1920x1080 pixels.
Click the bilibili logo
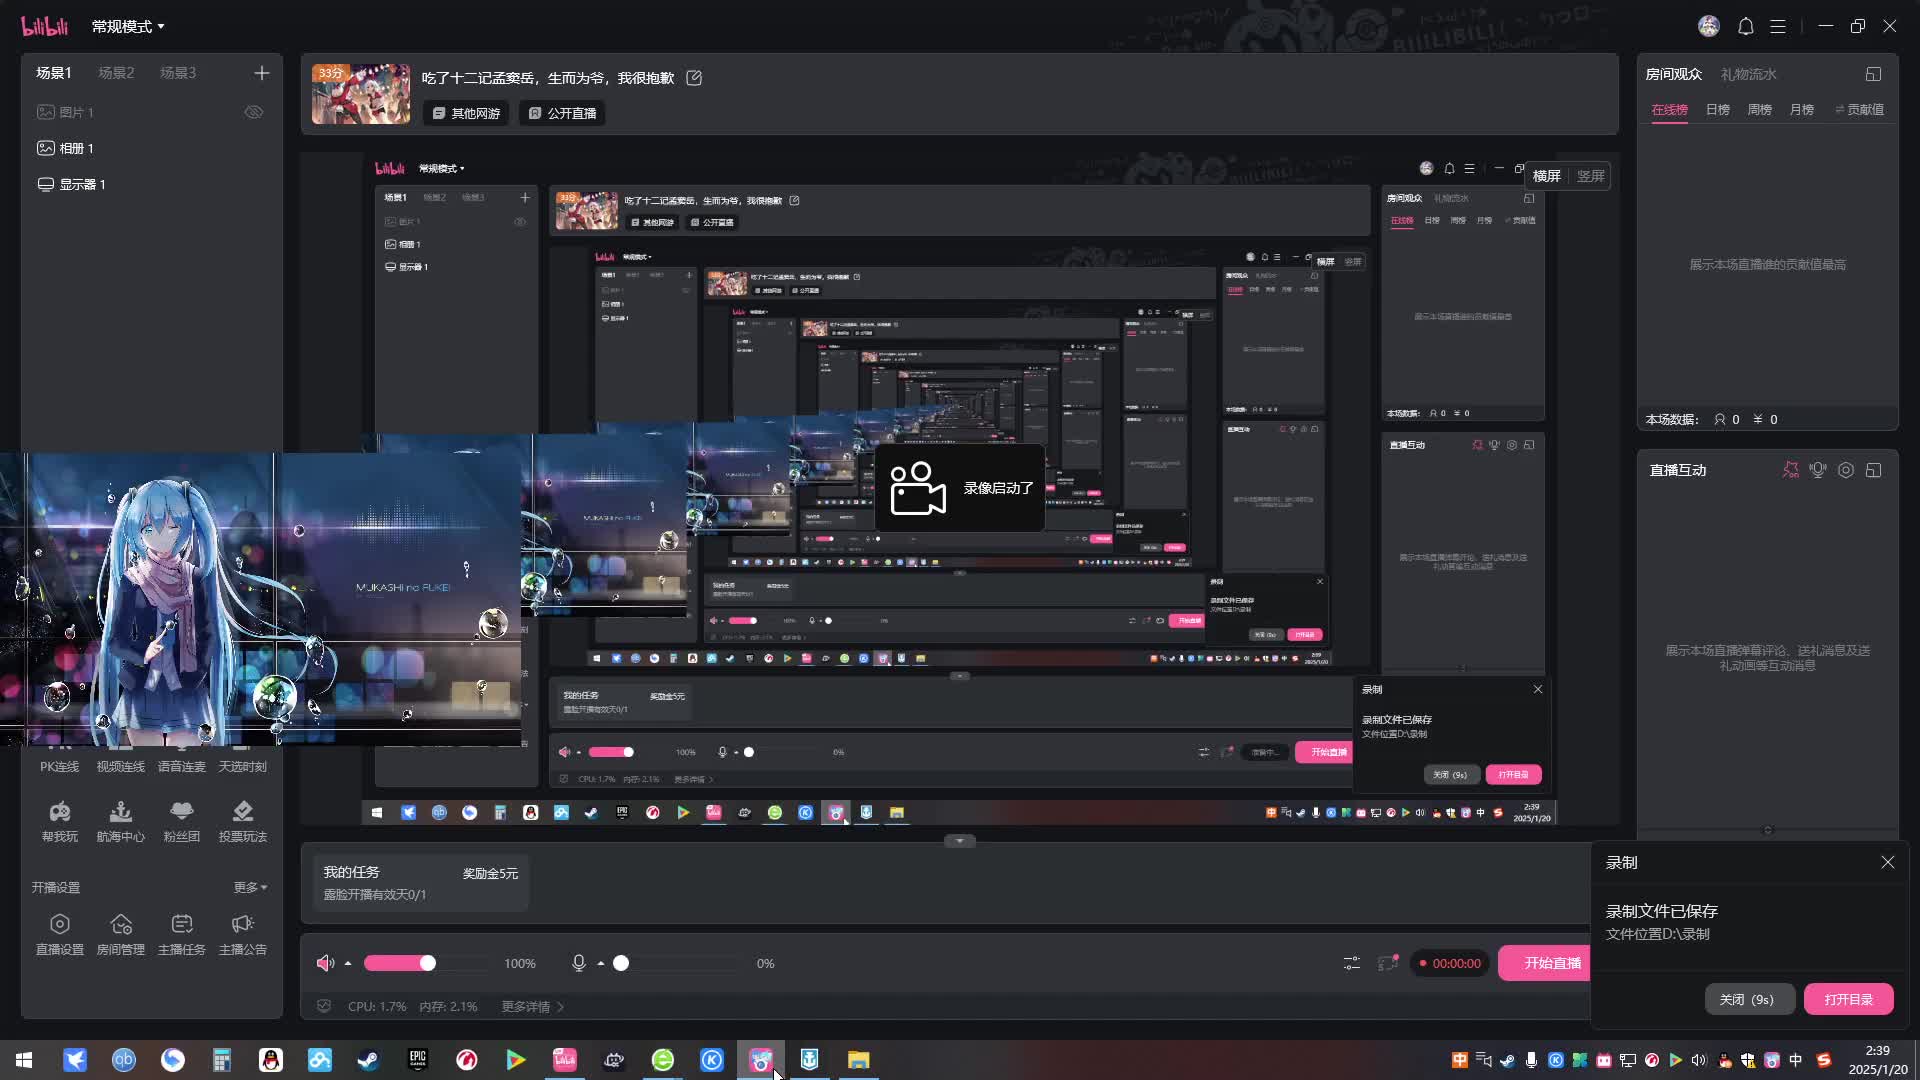[45, 27]
